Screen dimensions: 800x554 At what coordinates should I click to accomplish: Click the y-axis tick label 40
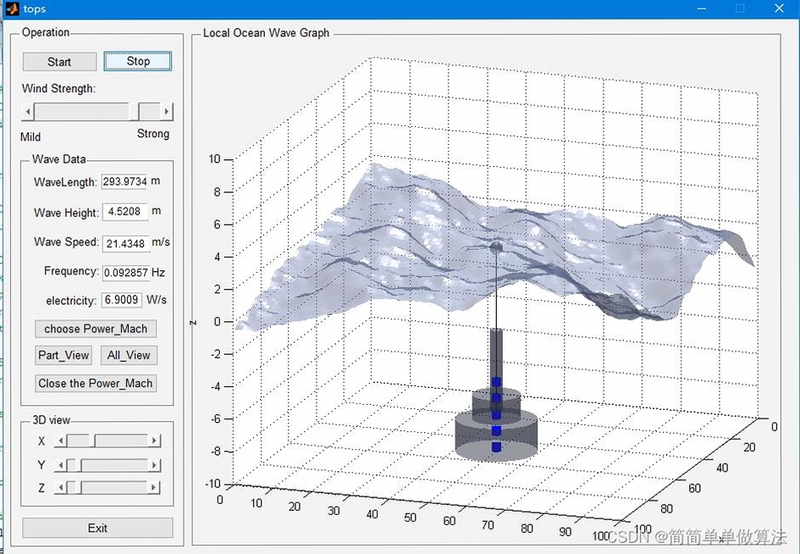pyautogui.click(x=722, y=468)
